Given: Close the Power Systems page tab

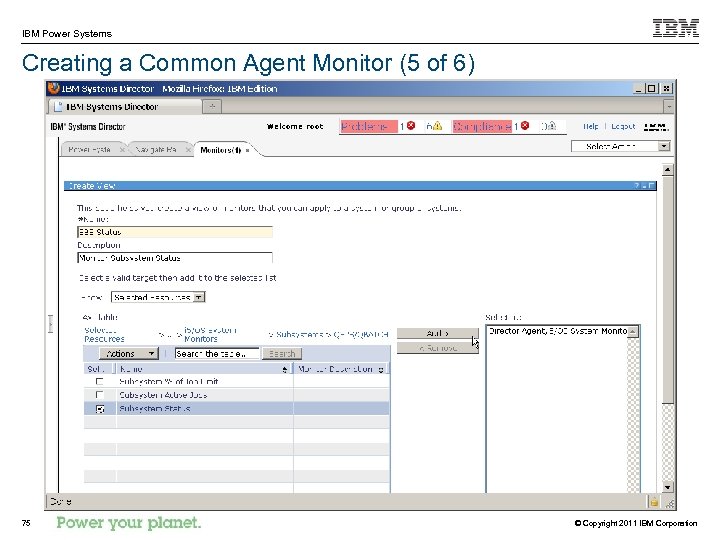Looking at the screenshot, I should (122, 150).
